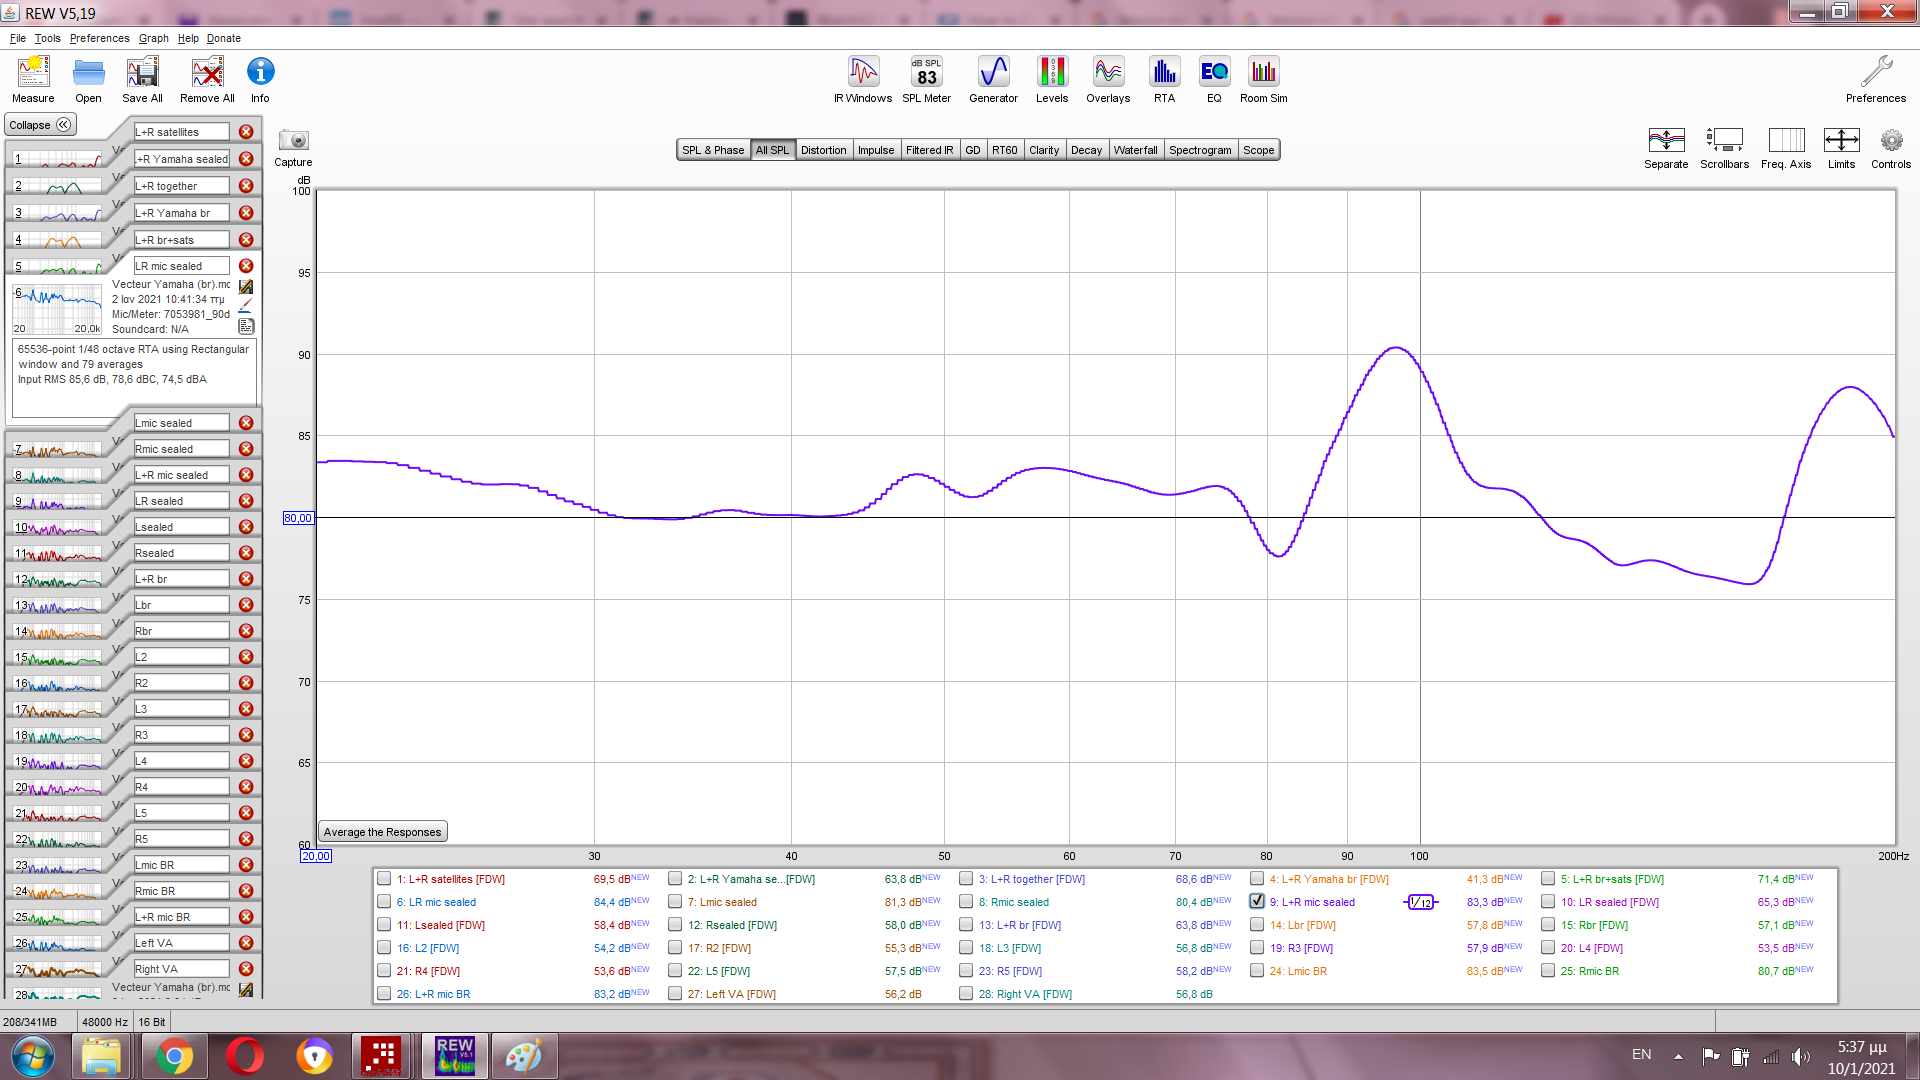Check the Rmic BR trace checkbox
Screen dimensions: 1920x1080
coord(1548,971)
